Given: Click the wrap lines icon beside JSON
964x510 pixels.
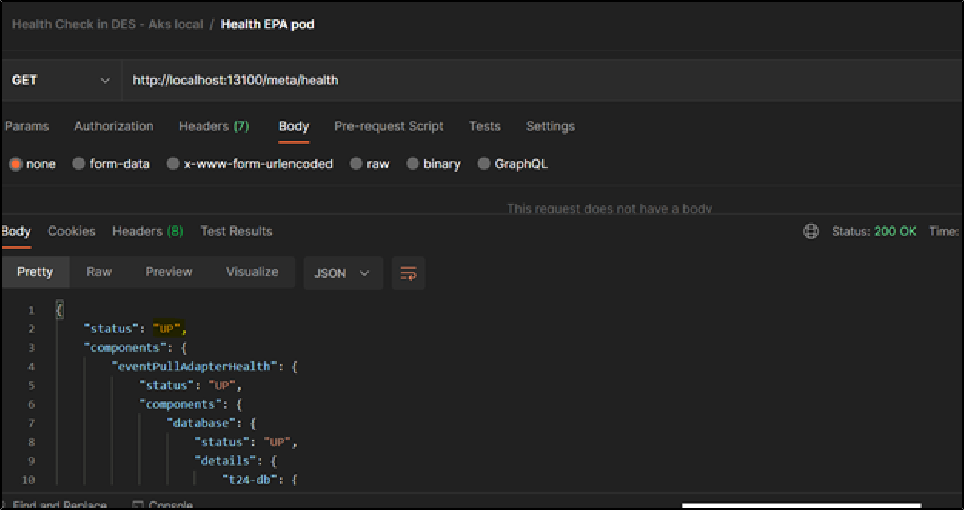Looking at the screenshot, I should coord(408,273).
